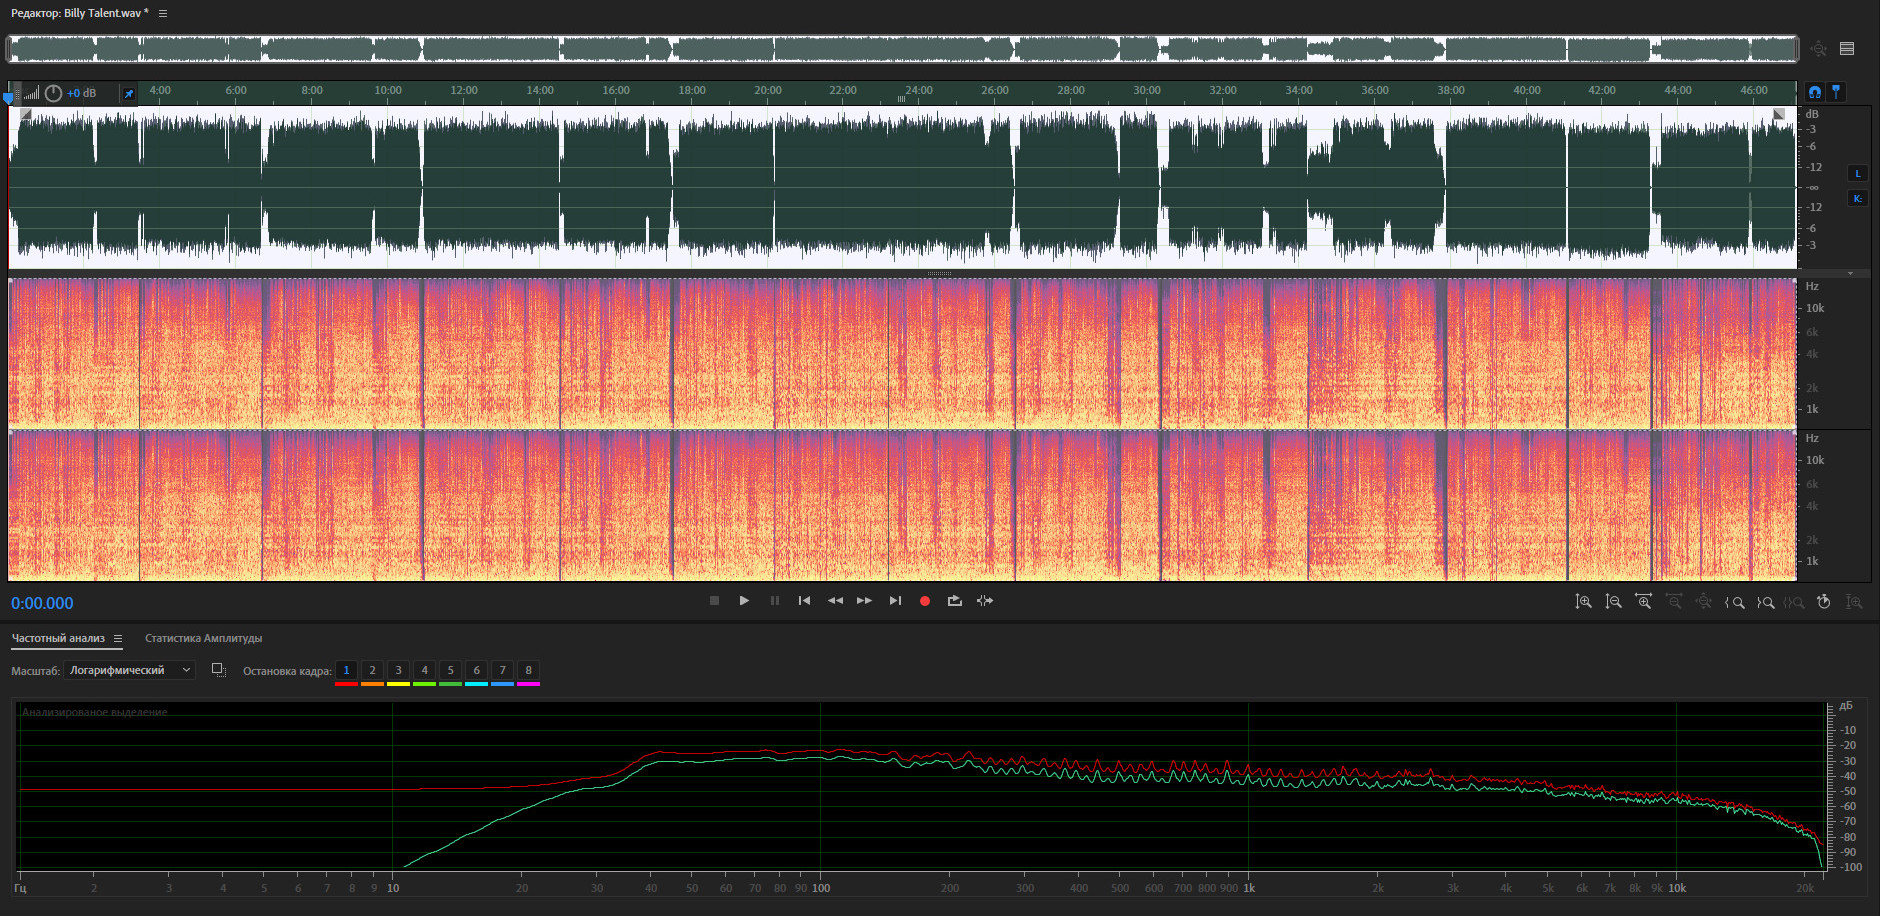The height and width of the screenshot is (916, 1880).
Task: Zoom in amplitude icon
Action: (x=1583, y=602)
